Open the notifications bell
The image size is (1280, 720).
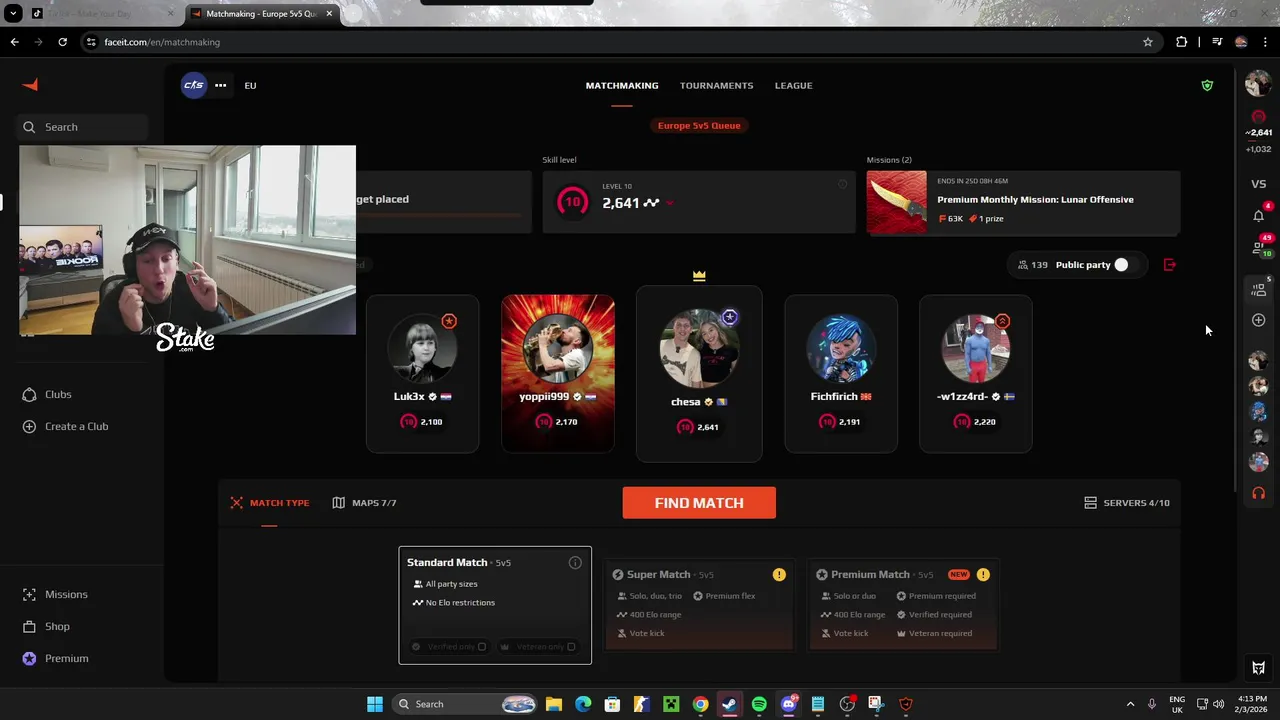1258,215
